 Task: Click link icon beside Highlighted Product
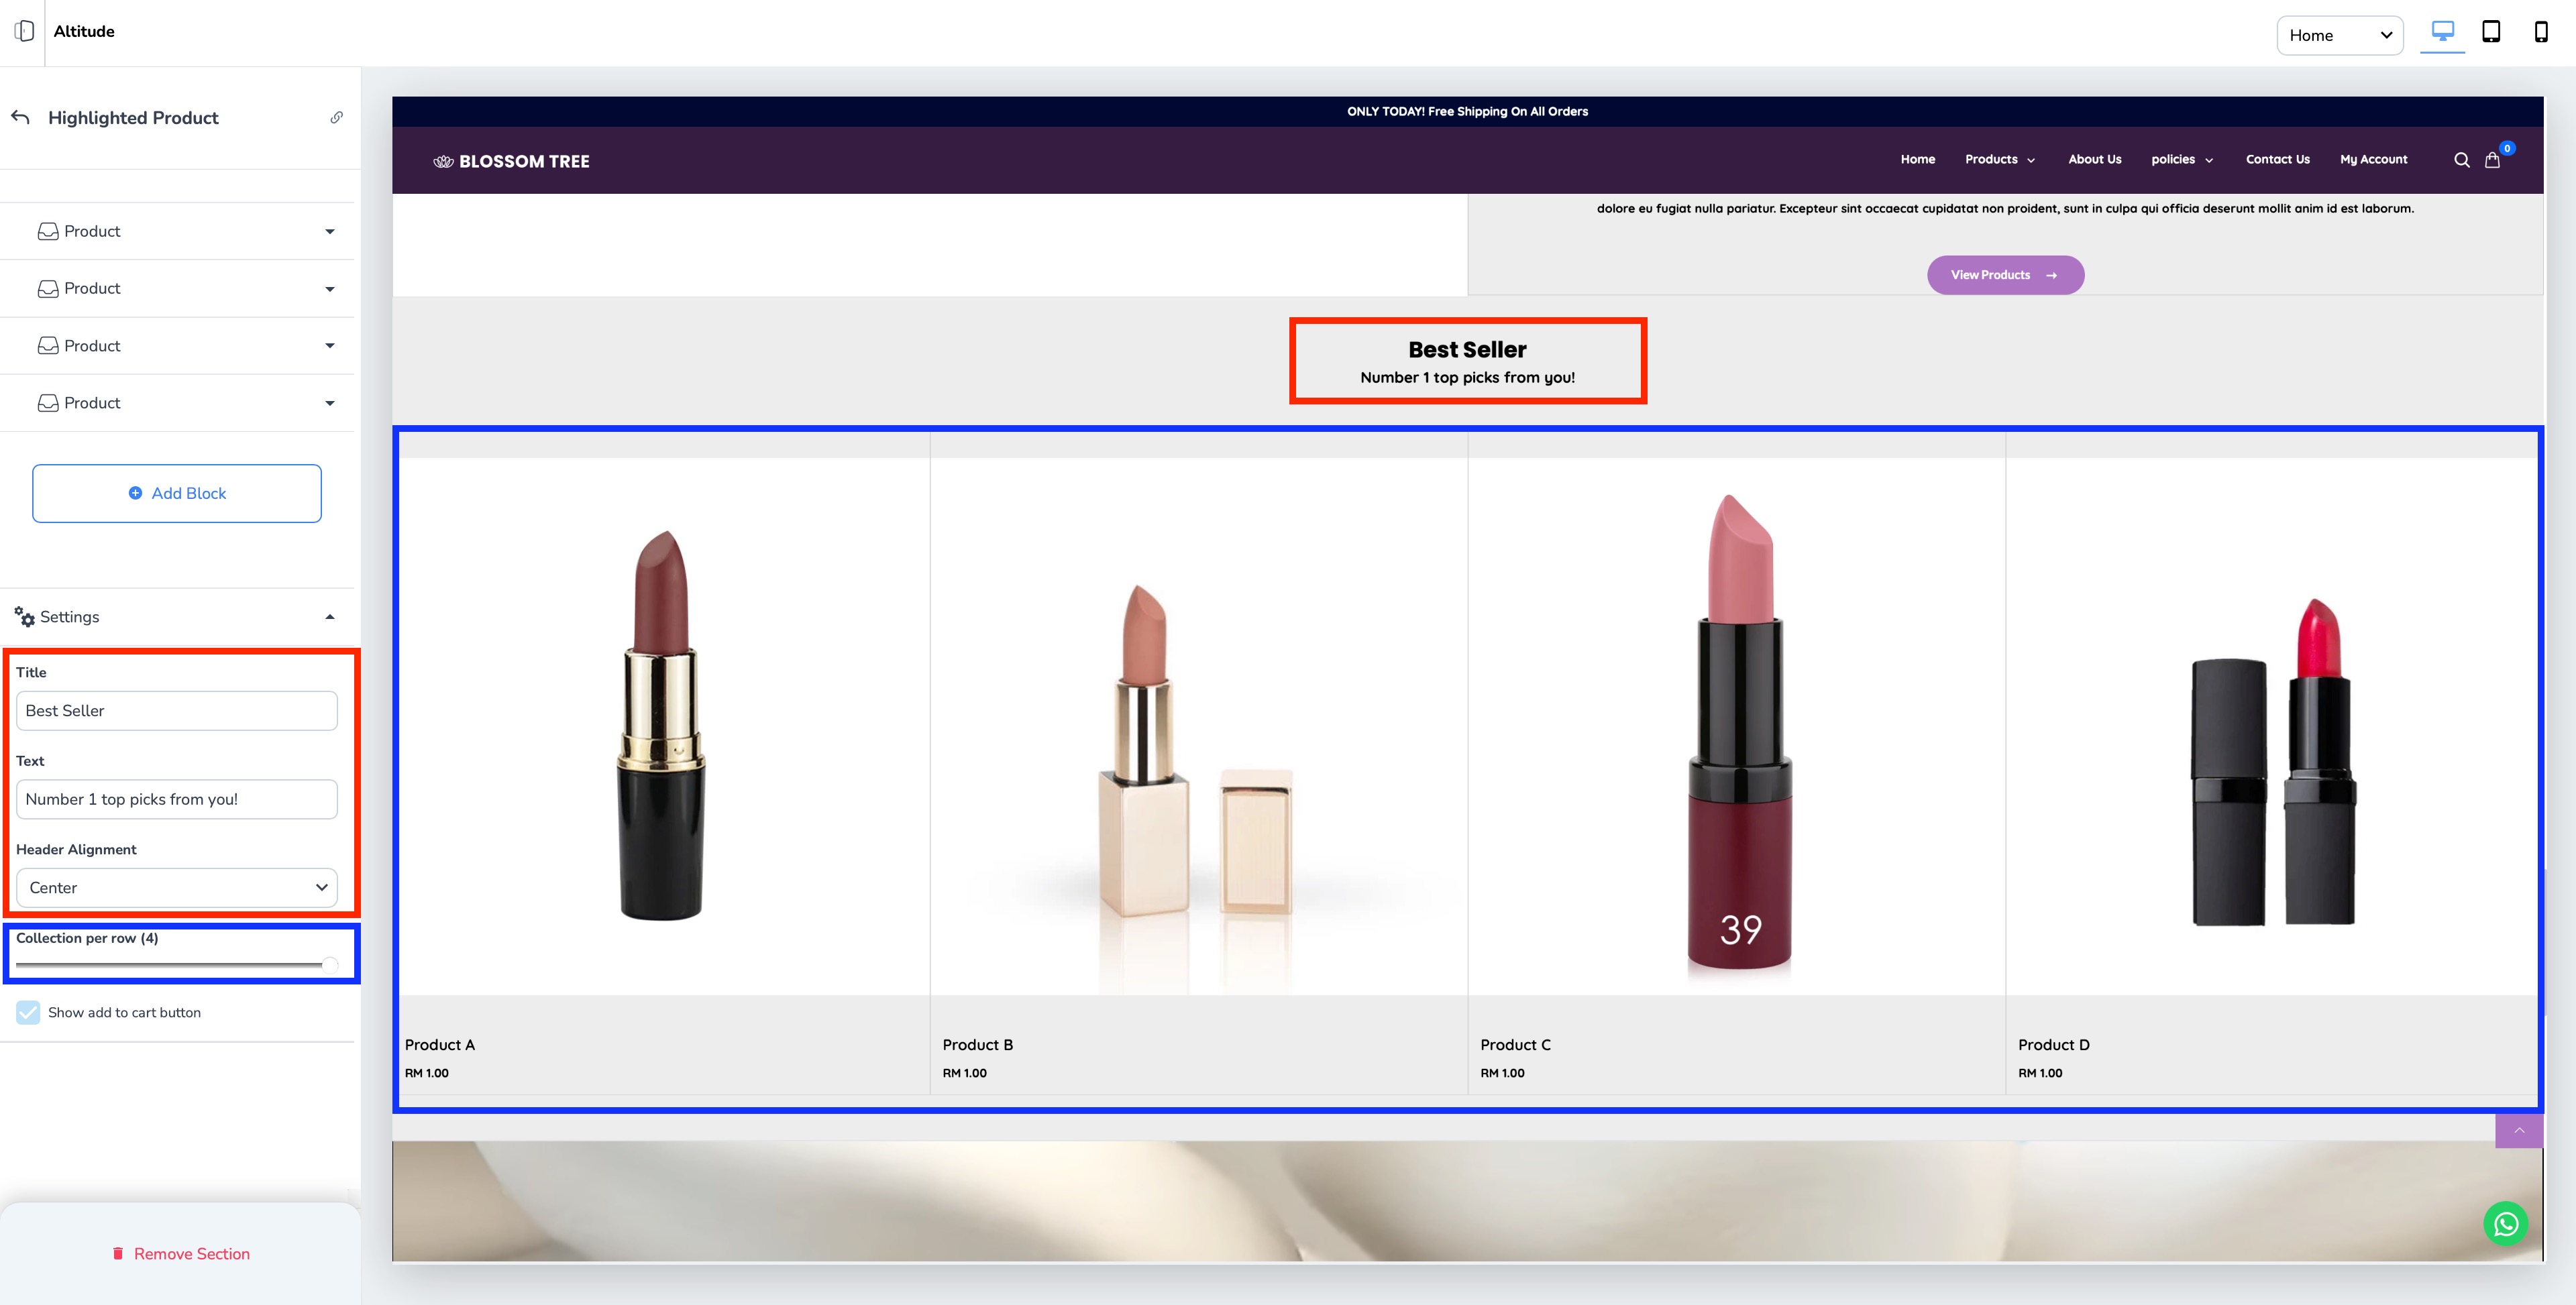pos(337,117)
